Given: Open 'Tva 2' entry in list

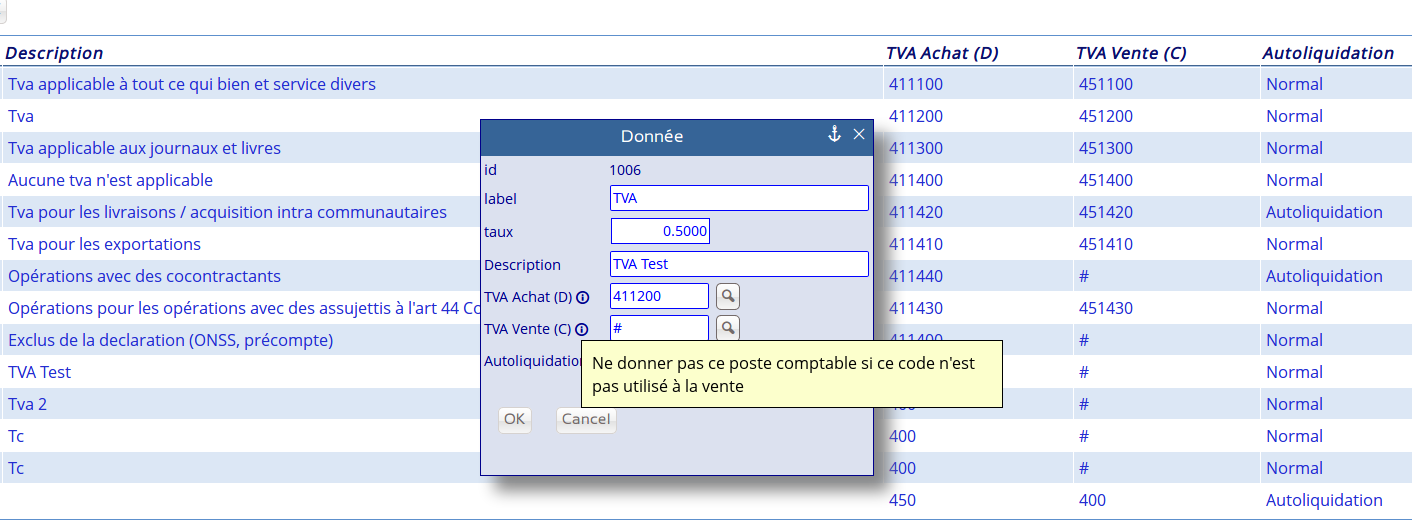Looking at the screenshot, I should 27,404.
